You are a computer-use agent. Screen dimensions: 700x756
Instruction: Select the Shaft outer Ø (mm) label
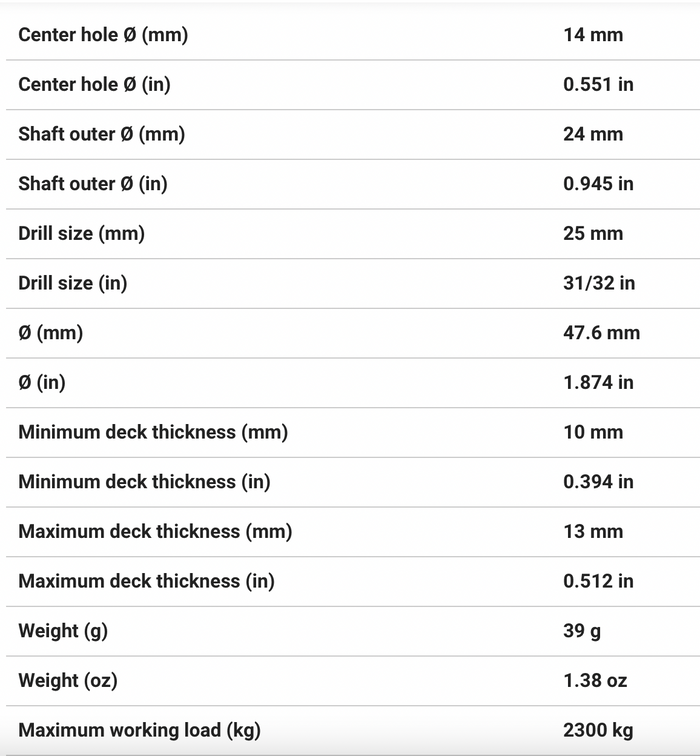coord(102,135)
